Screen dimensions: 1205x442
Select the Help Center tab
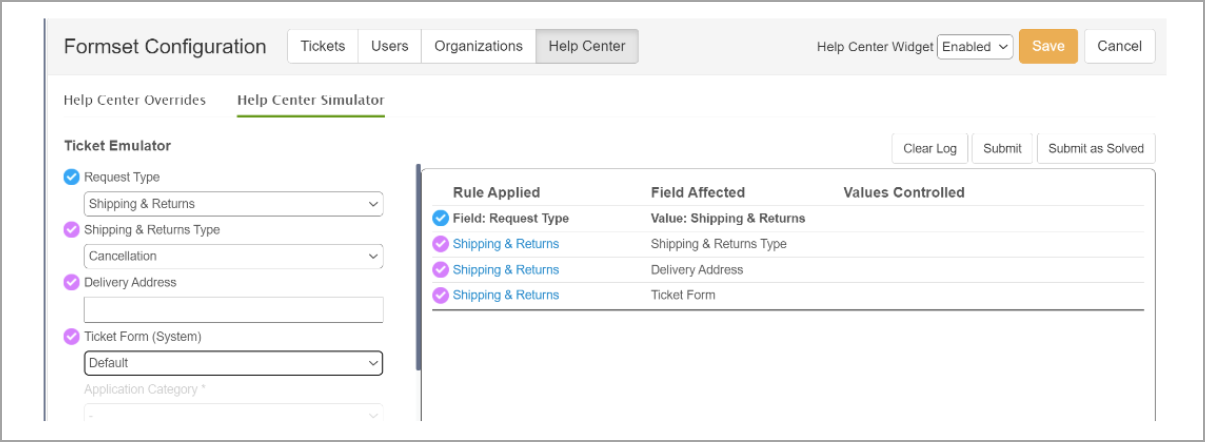(x=587, y=46)
